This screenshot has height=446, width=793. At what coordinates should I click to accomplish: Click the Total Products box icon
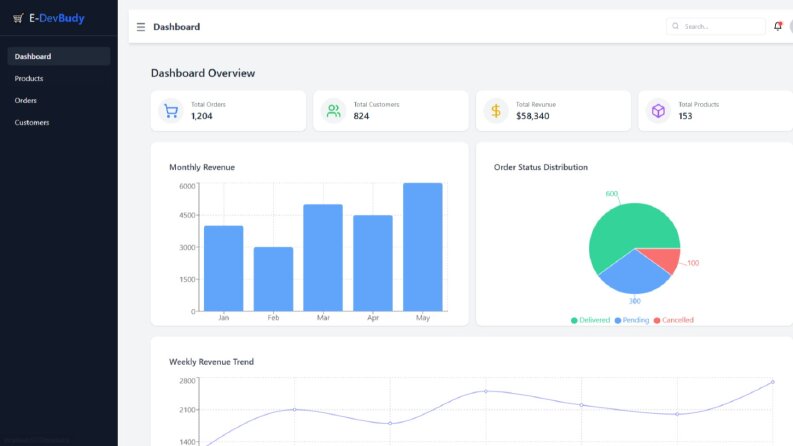pyautogui.click(x=658, y=111)
